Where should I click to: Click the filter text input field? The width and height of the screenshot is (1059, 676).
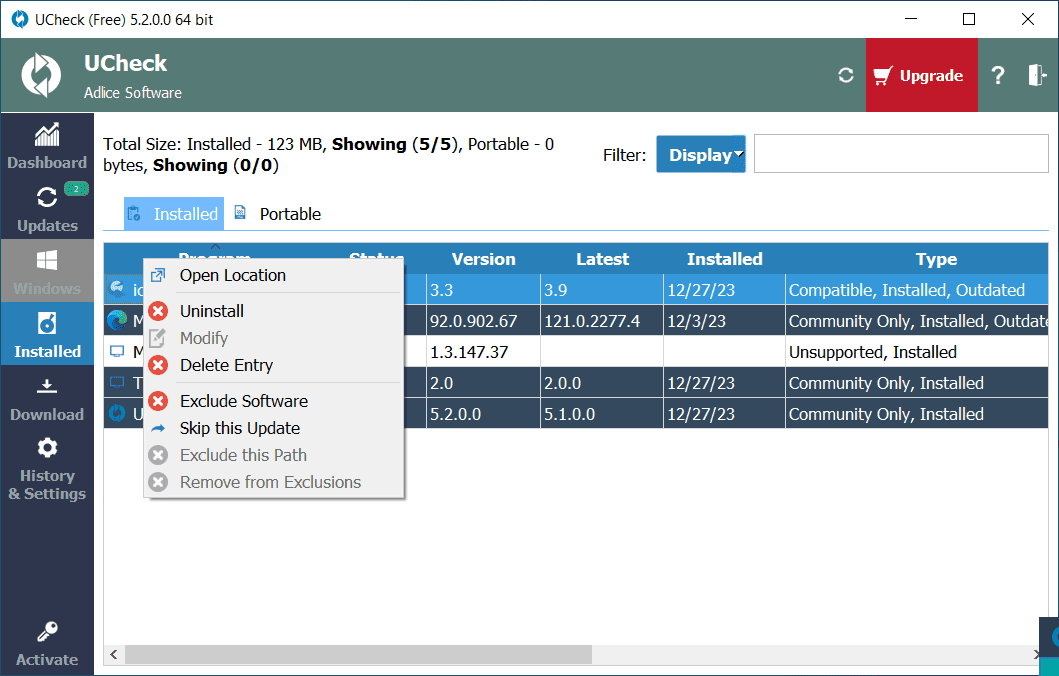901,153
